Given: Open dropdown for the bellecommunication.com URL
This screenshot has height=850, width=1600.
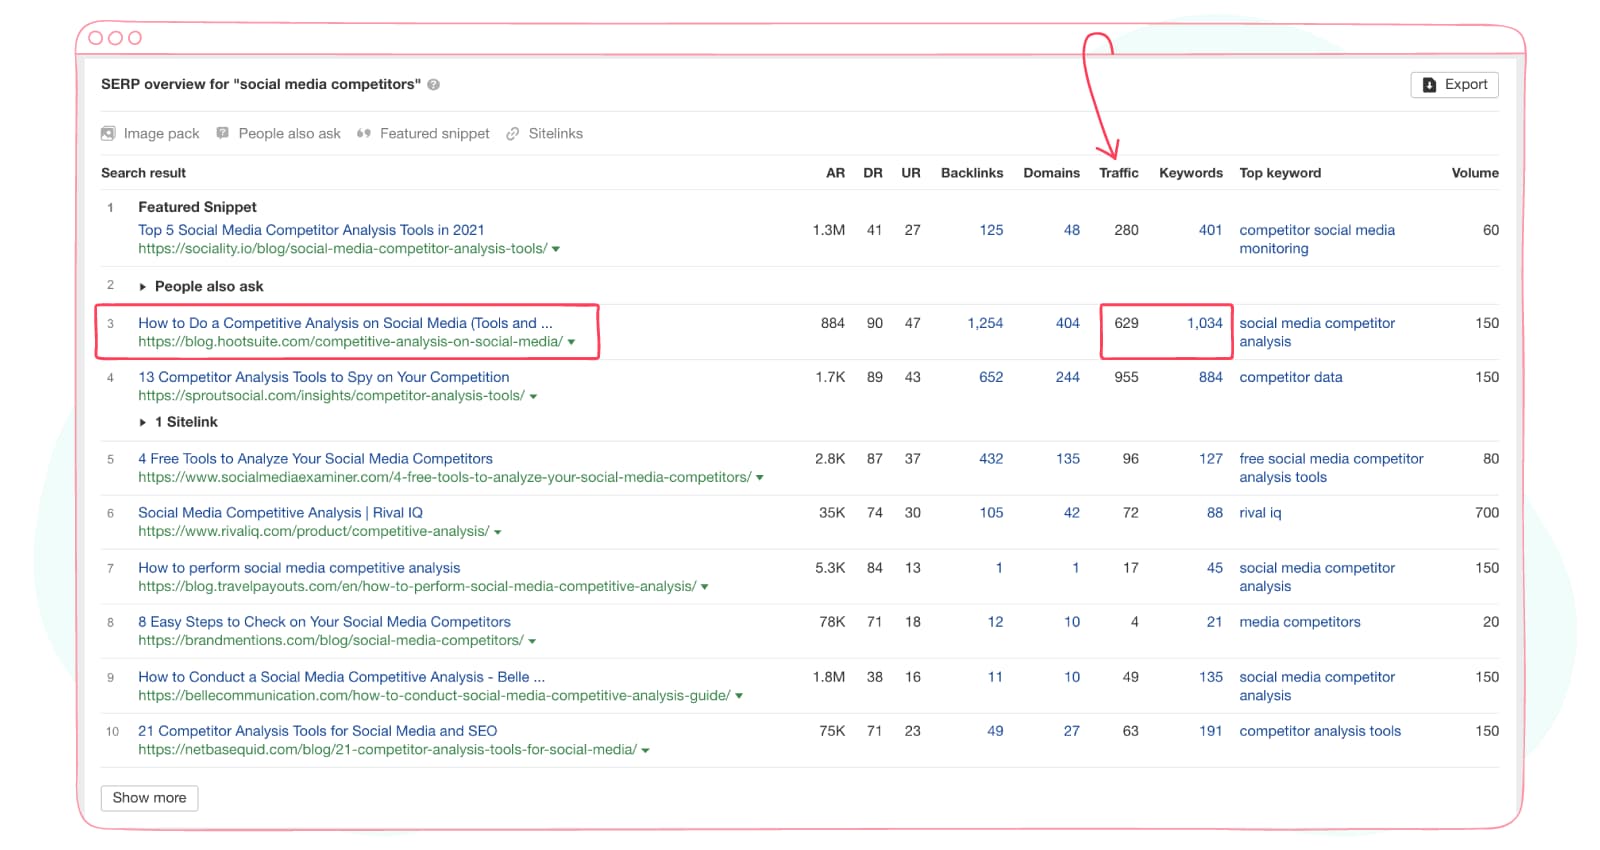Looking at the screenshot, I should click(x=739, y=696).
